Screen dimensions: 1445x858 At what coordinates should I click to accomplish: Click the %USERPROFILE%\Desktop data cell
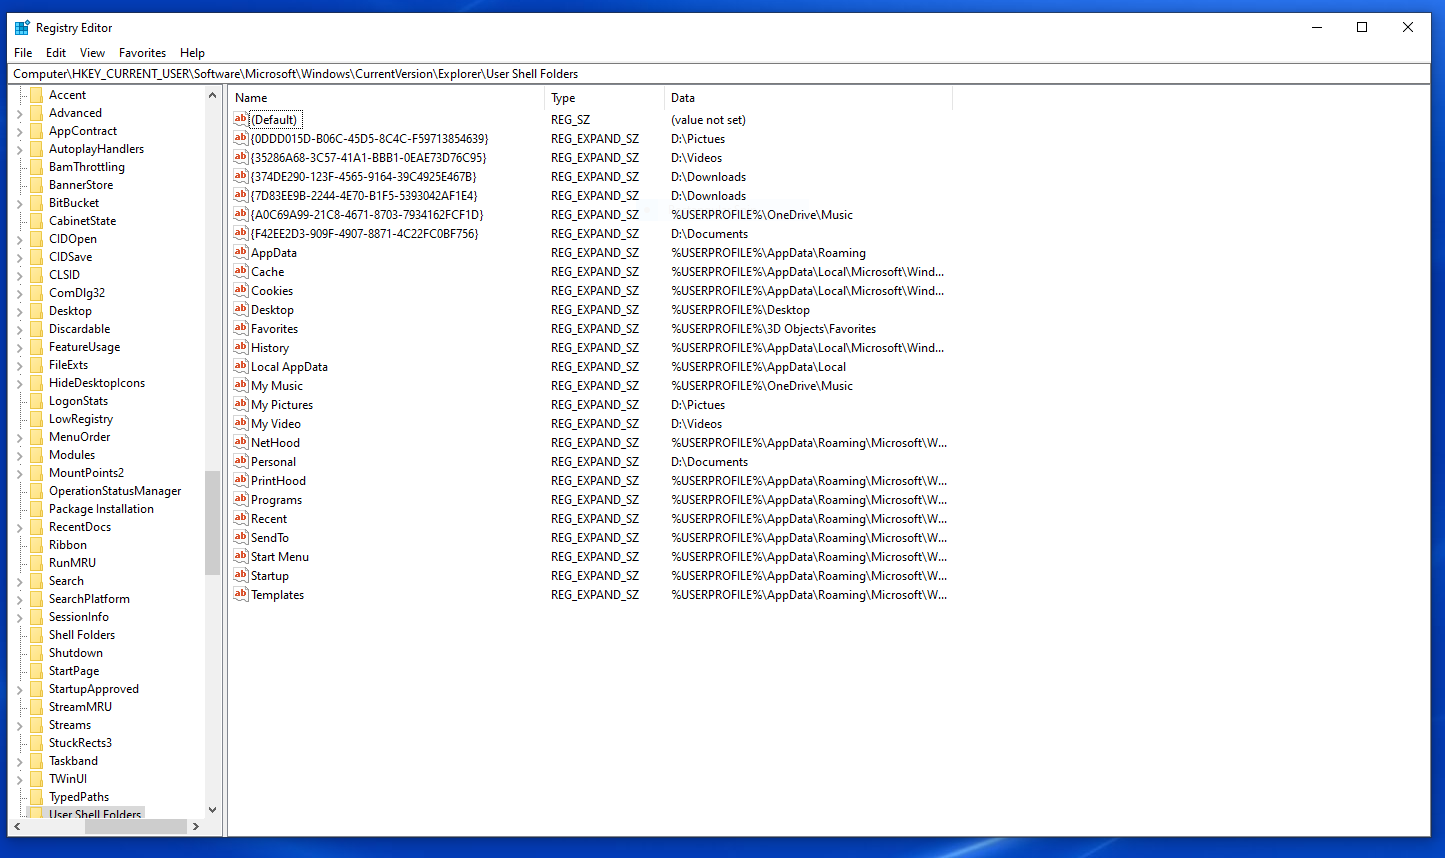point(740,310)
